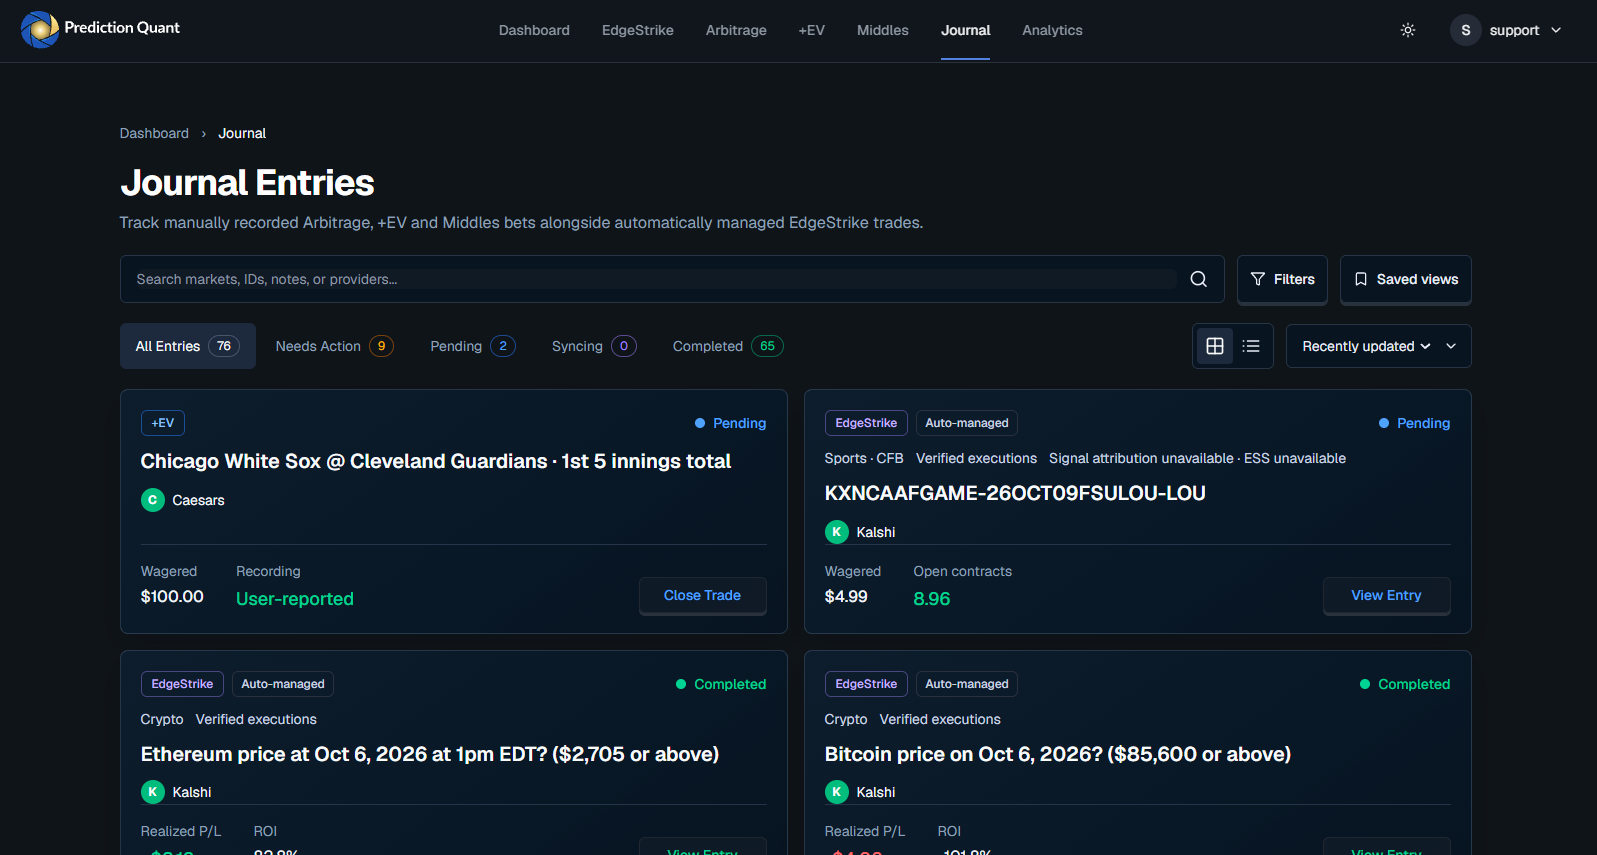Image resolution: width=1597 pixels, height=855 pixels.
Task: Click the Kalshi icon on Ethereum card
Action: (x=153, y=792)
